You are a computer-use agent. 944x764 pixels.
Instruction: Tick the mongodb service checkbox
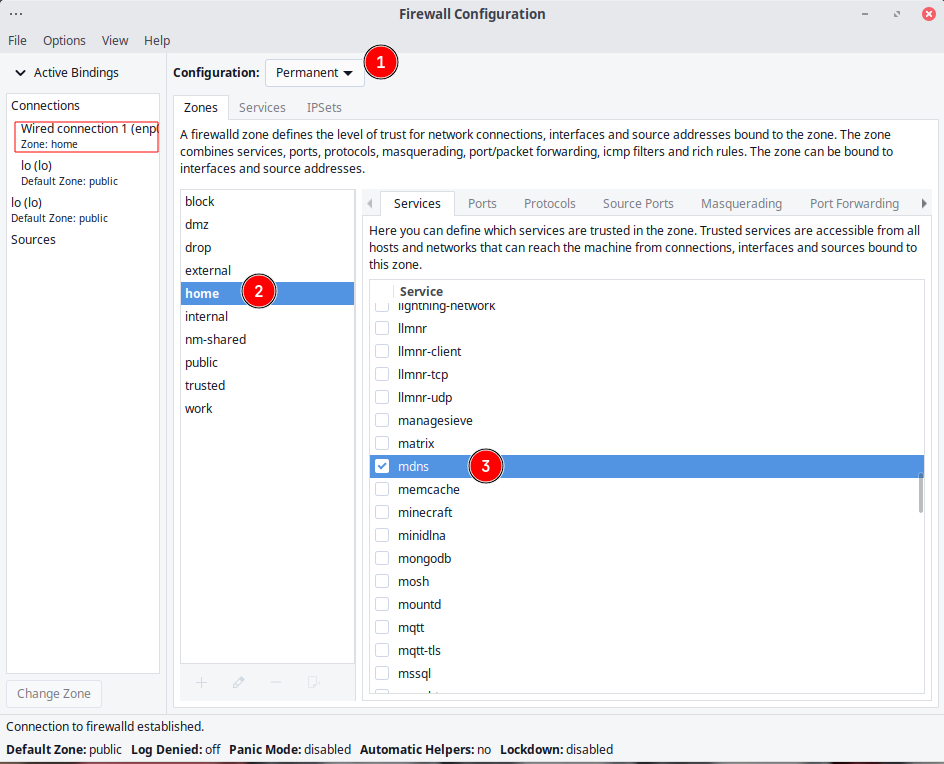[382, 558]
